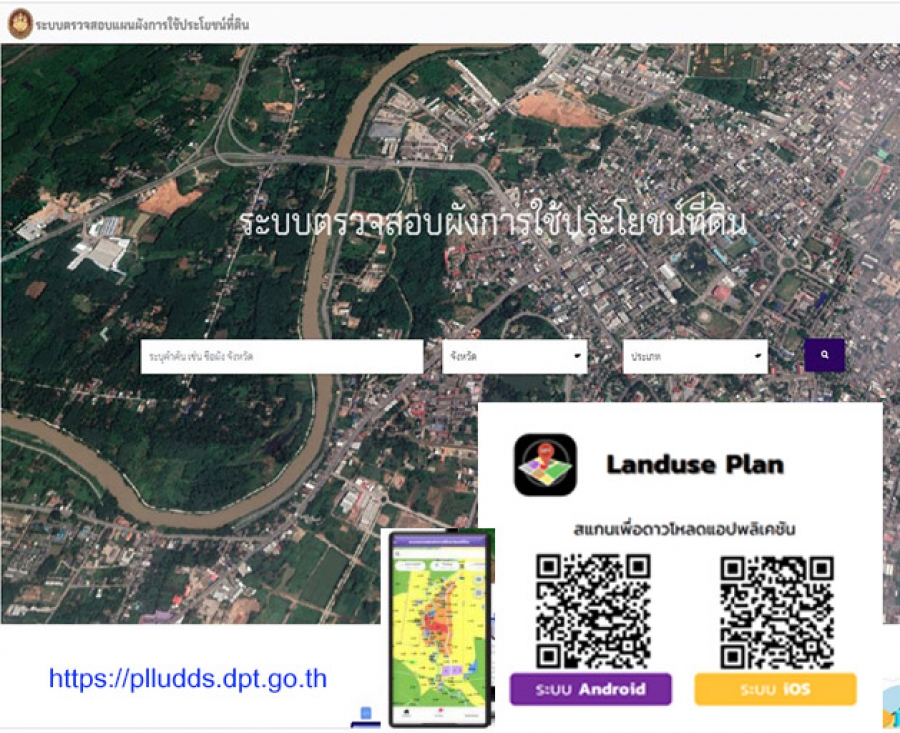This screenshot has width=900, height=733.
Task: Click the large heading ระบบตรวจสอบผังการใช้ประโยชน์ที่ดิน
Action: 492,222
